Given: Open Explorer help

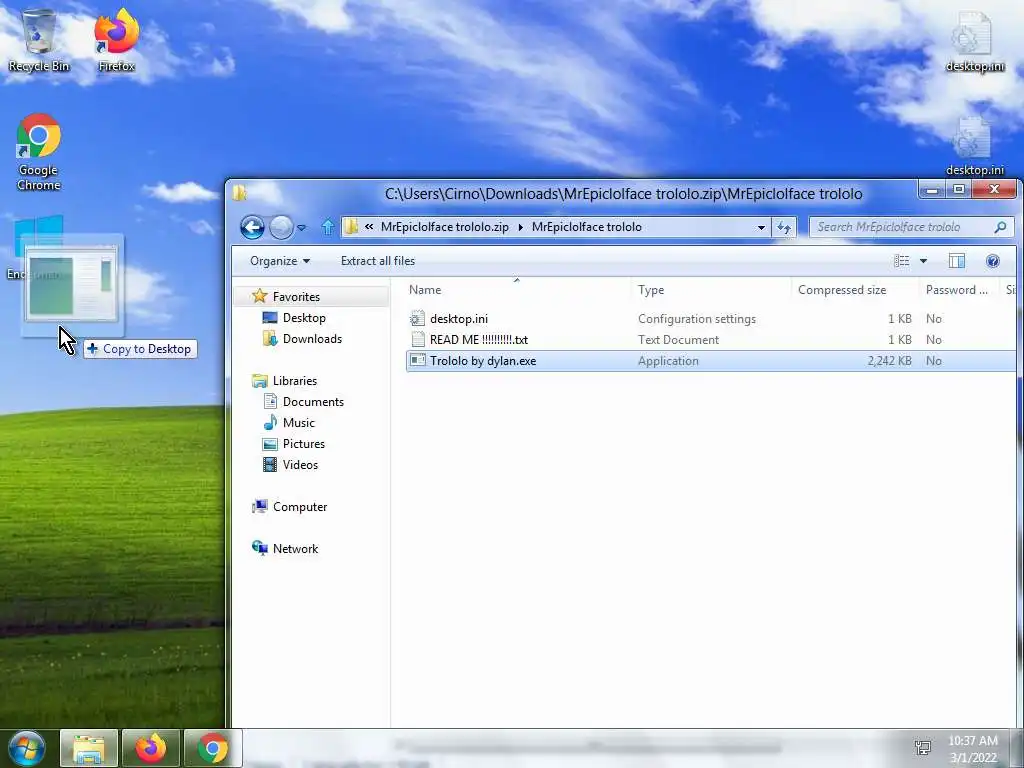Looking at the screenshot, I should [993, 261].
